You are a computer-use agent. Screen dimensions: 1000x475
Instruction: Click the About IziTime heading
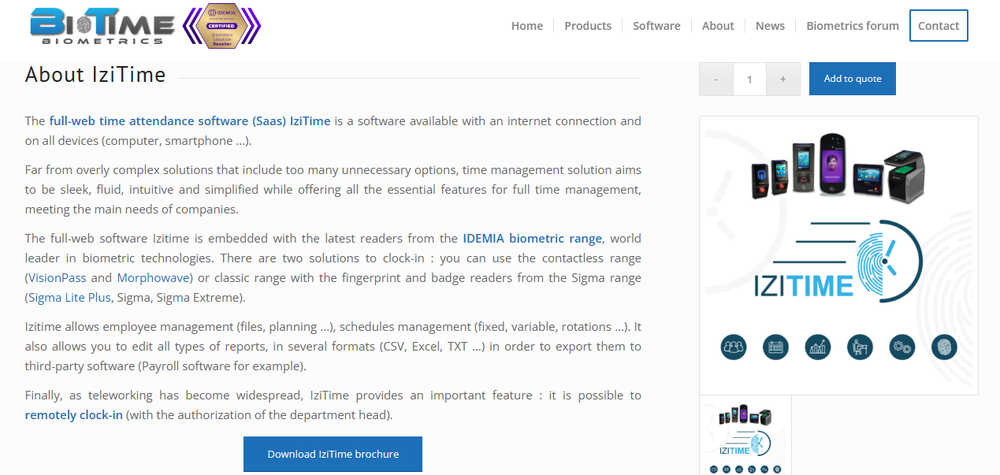tap(96, 75)
